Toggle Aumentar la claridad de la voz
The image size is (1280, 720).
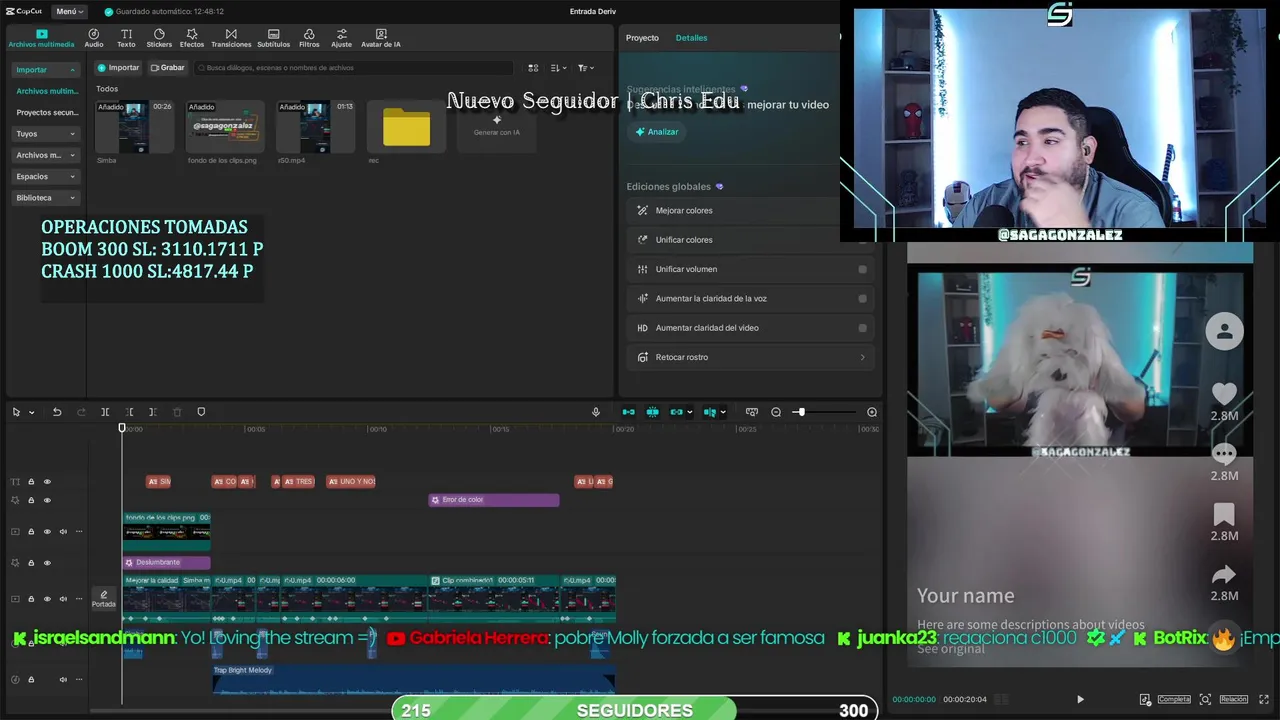862,298
